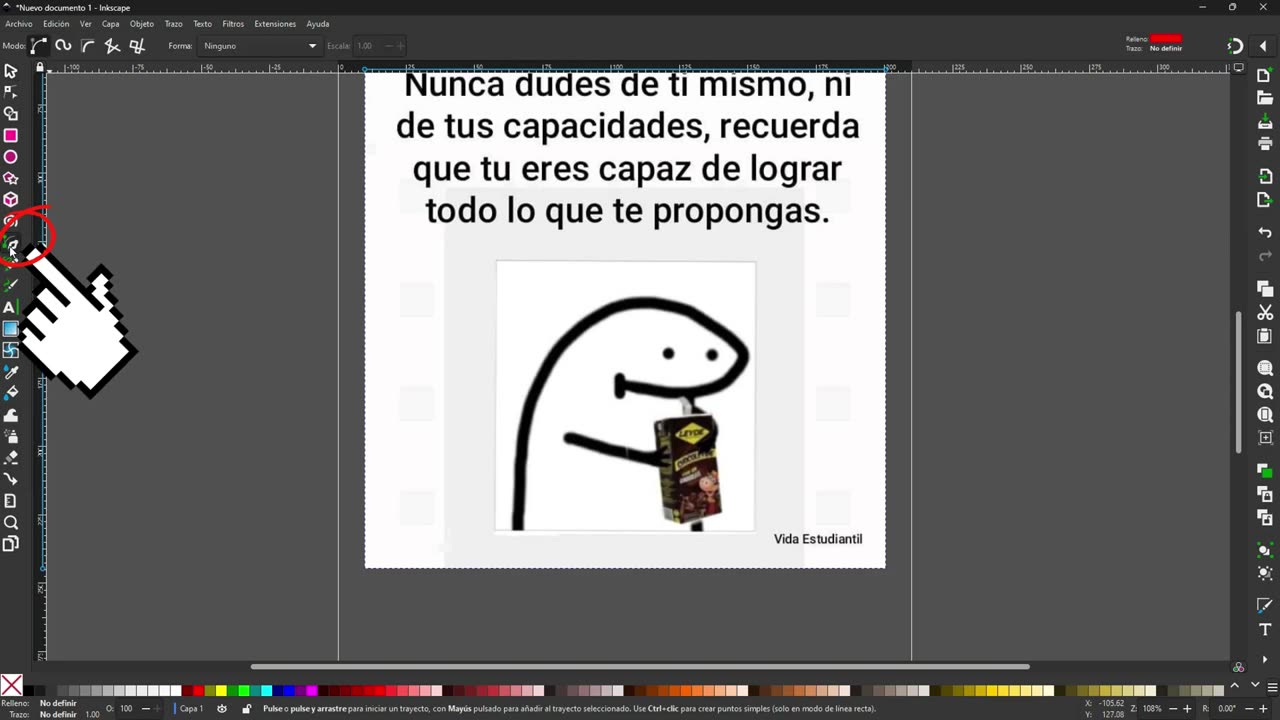Screen dimensions: 1280x720
Task: Open the Archivo menu
Action: (x=19, y=24)
